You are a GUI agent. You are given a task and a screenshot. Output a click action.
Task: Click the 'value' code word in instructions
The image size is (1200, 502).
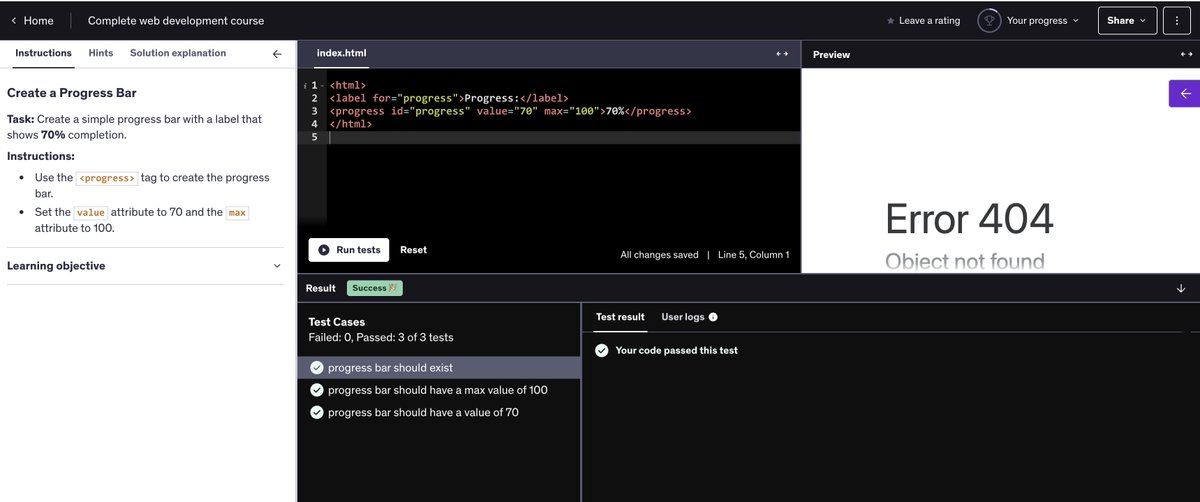tap(90, 212)
